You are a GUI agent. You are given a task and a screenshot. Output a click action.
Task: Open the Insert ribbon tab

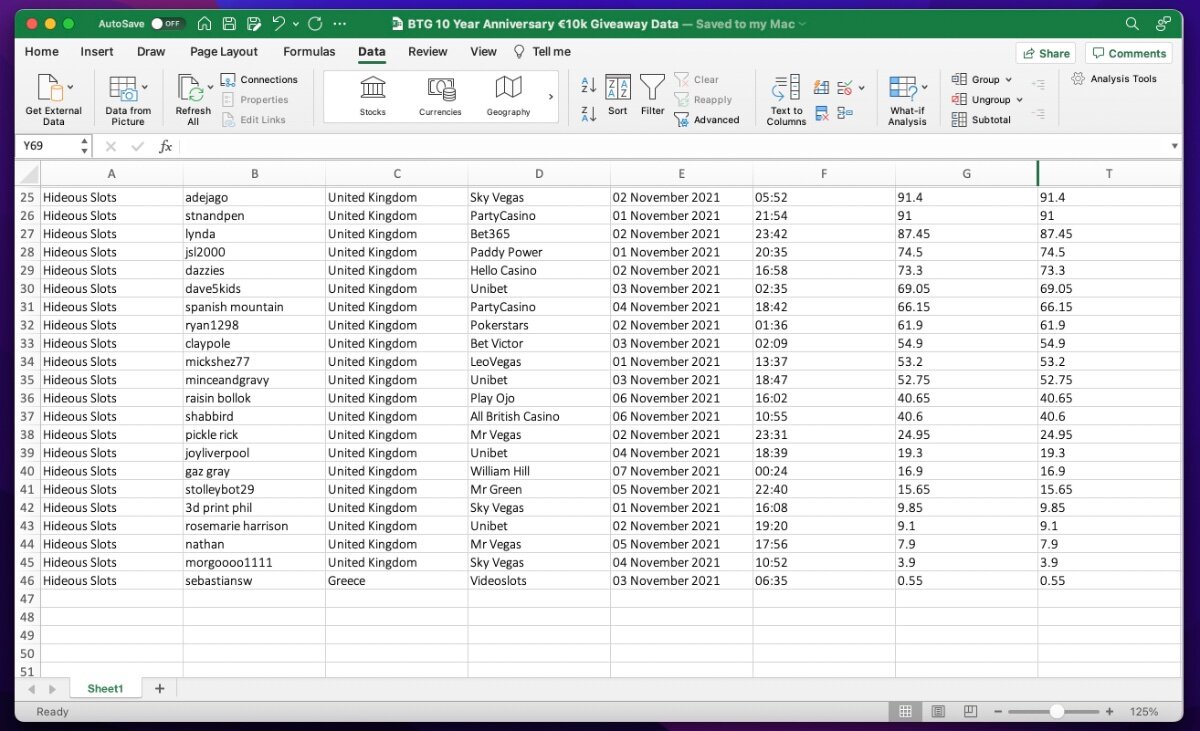point(97,52)
